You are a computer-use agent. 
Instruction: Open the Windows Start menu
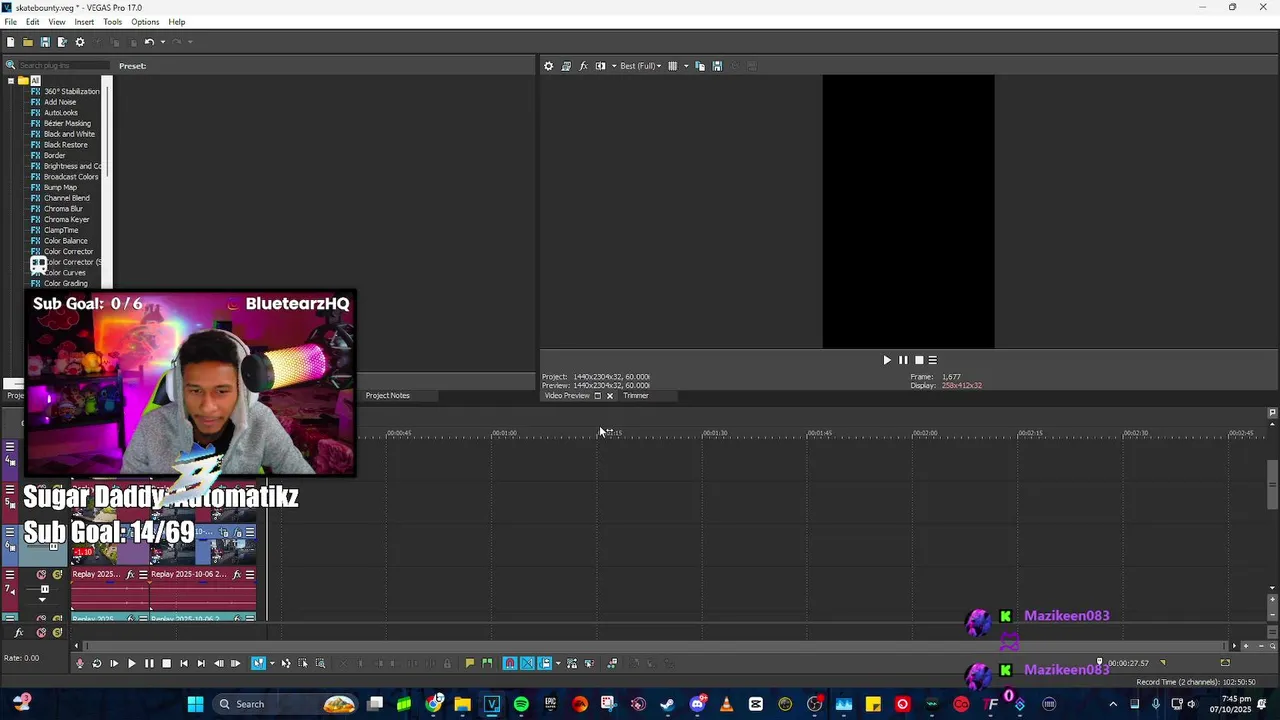(196, 704)
